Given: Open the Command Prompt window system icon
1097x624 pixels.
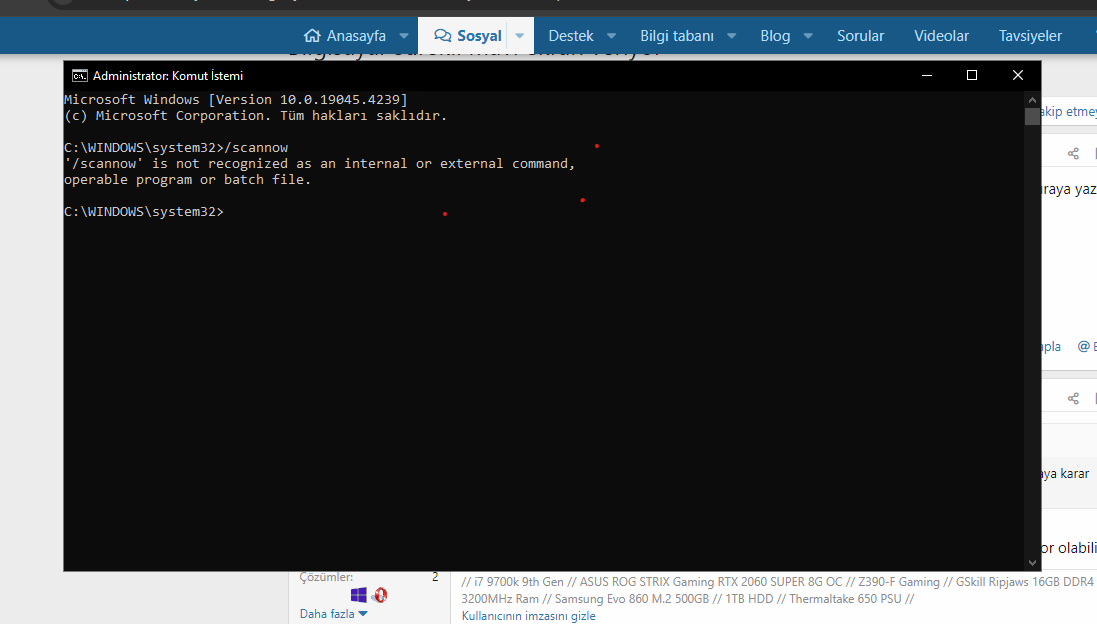Looking at the screenshot, I should 80,76.
